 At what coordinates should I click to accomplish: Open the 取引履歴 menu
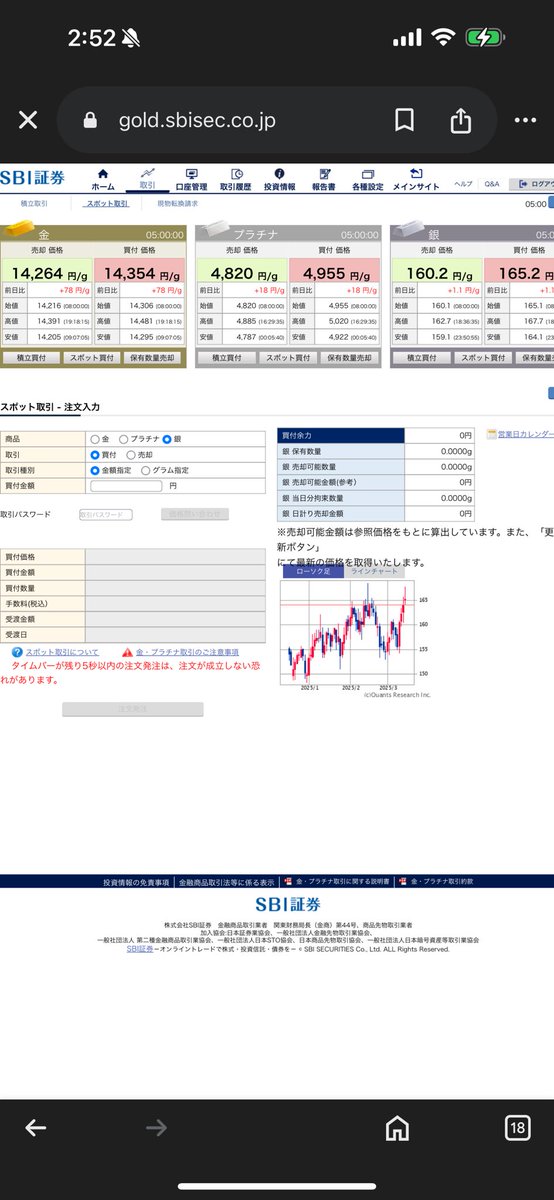tap(237, 179)
